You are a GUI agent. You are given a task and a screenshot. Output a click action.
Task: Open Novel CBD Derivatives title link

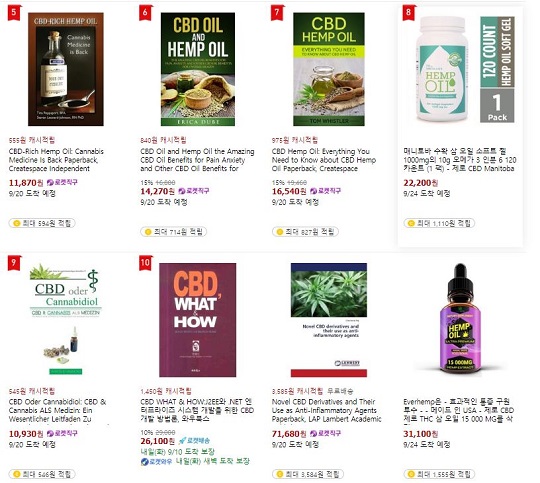(326, 410)
